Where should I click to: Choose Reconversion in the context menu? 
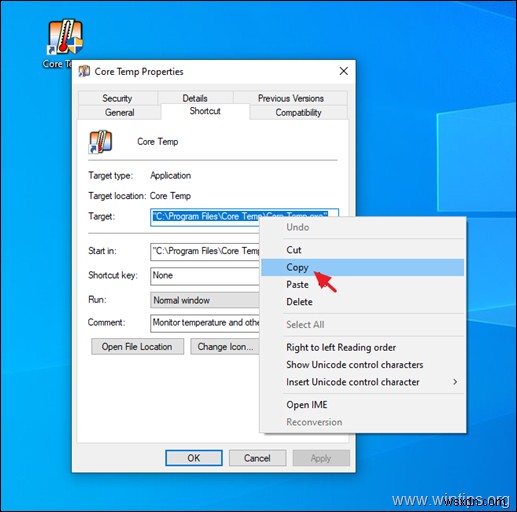pos(362,422)
